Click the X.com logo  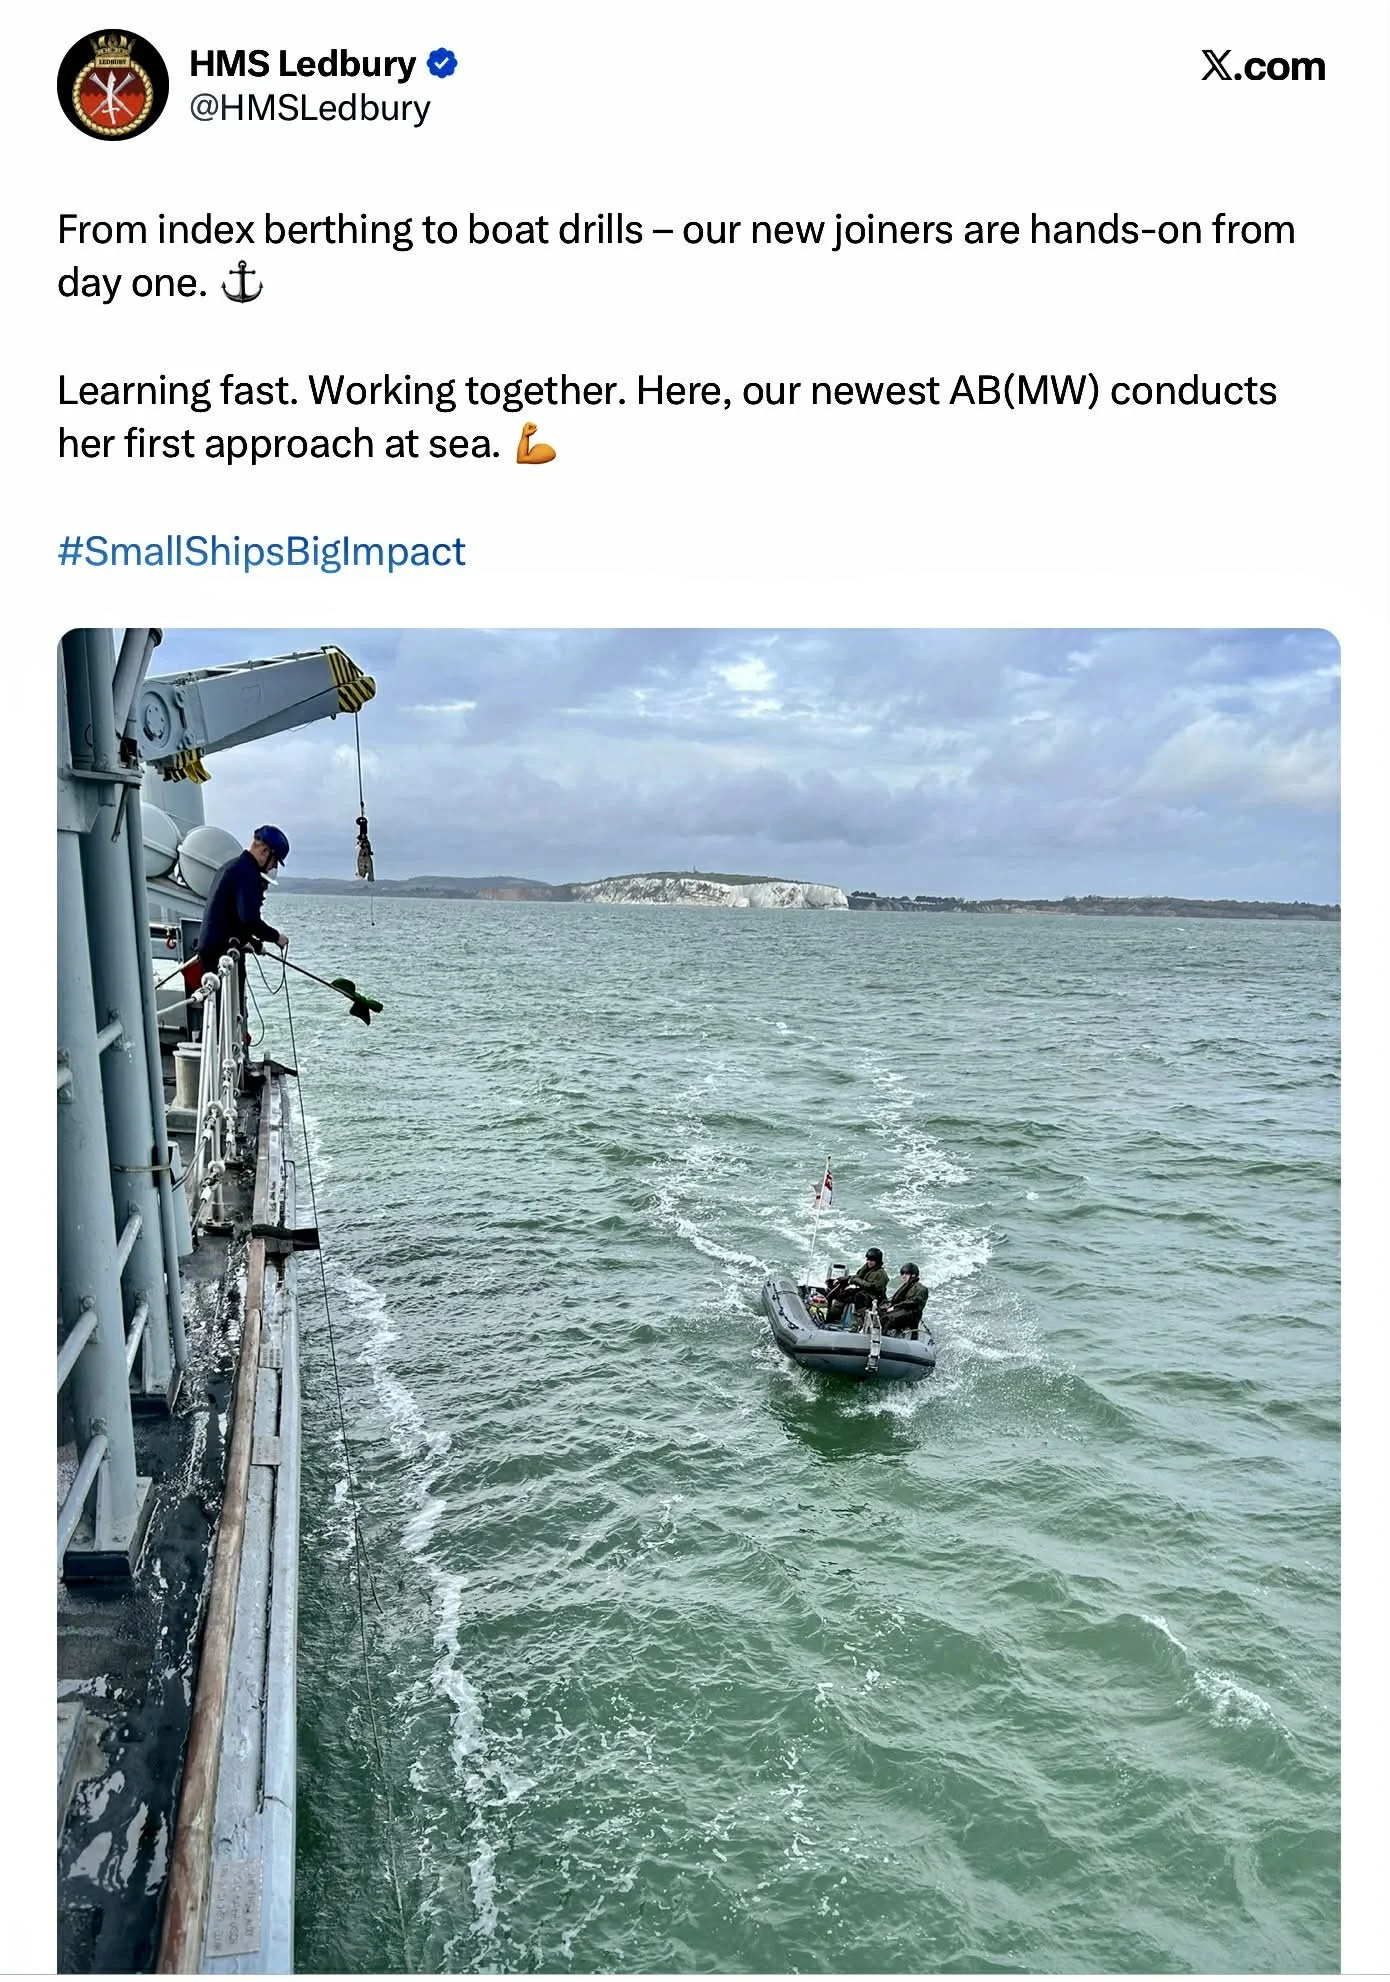[1263, 66]
